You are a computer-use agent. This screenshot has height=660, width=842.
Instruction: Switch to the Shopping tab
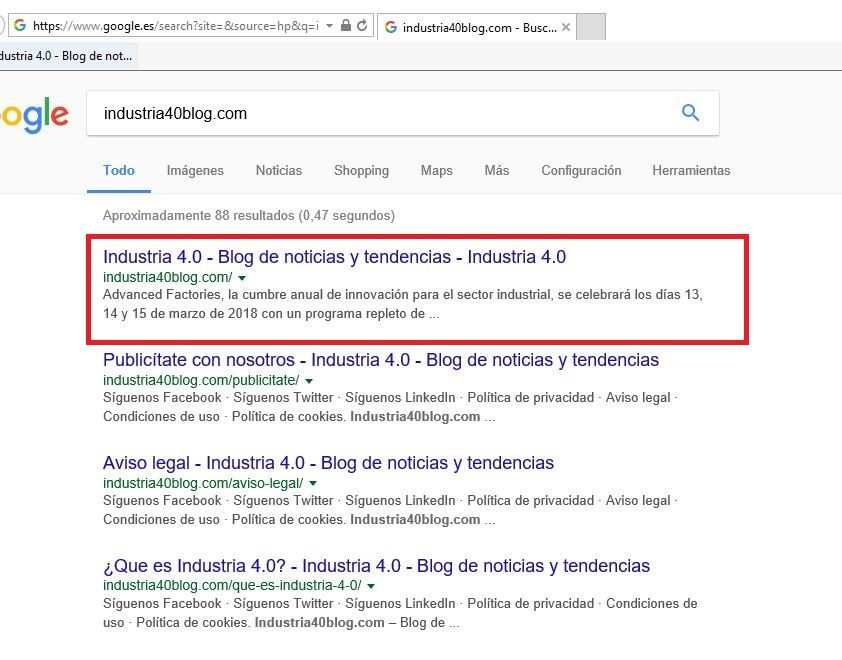click(x=361, y=170)
